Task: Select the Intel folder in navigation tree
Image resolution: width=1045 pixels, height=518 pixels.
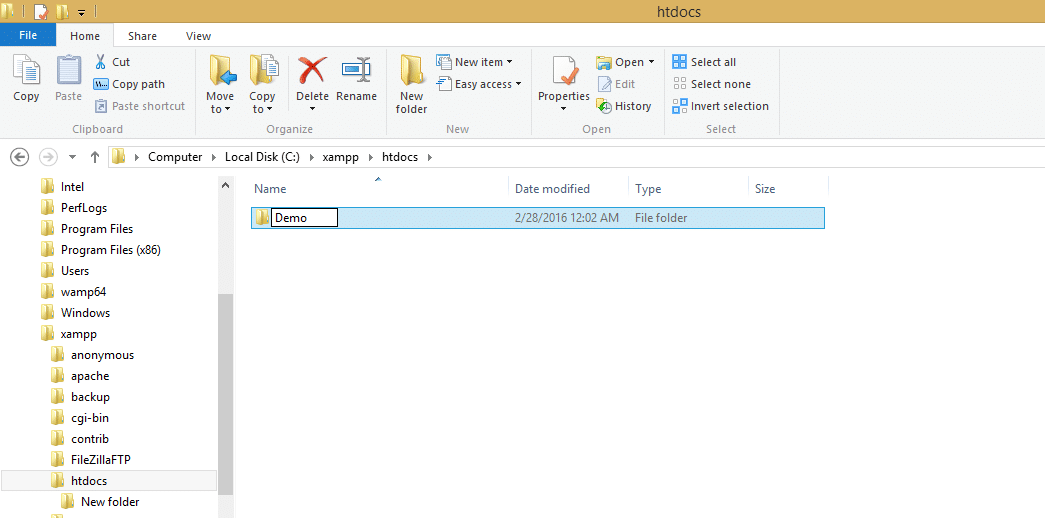Action: tap(72, 187)
